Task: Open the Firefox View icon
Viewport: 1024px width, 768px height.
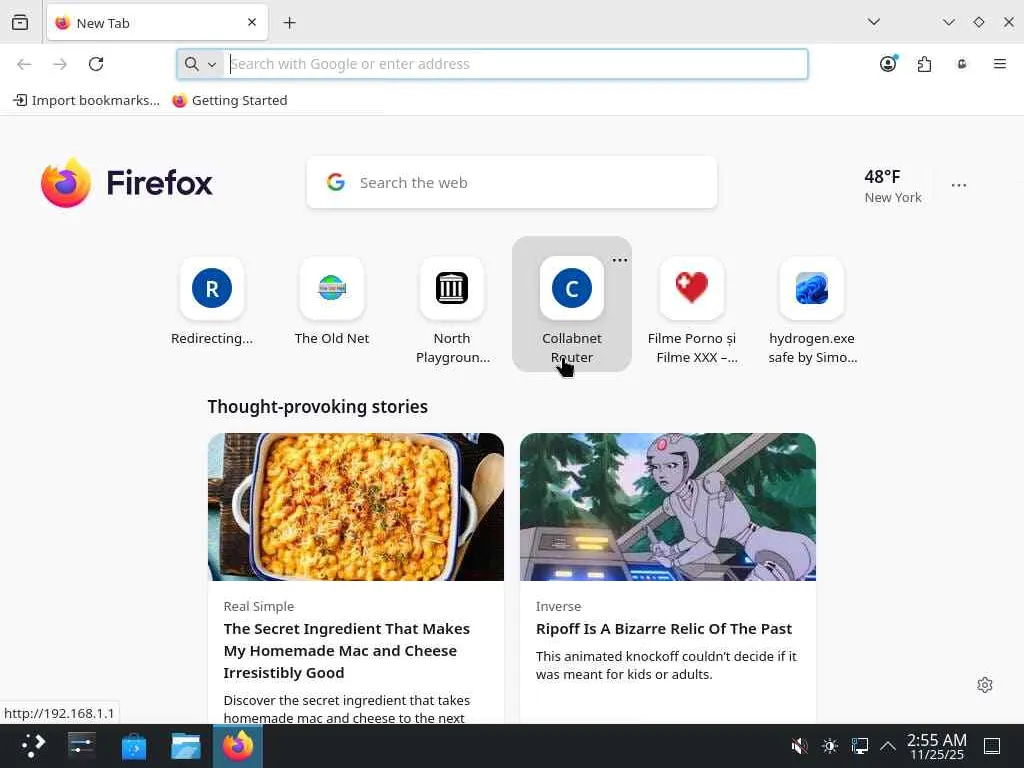Action: (20, 22)
